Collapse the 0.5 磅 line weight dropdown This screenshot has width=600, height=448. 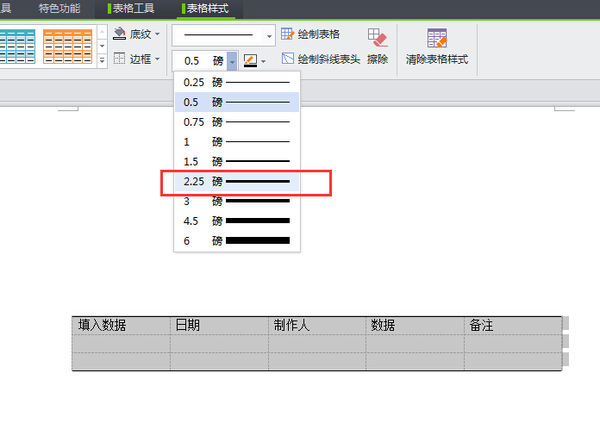pyautogui.click(x=232, y=60)
